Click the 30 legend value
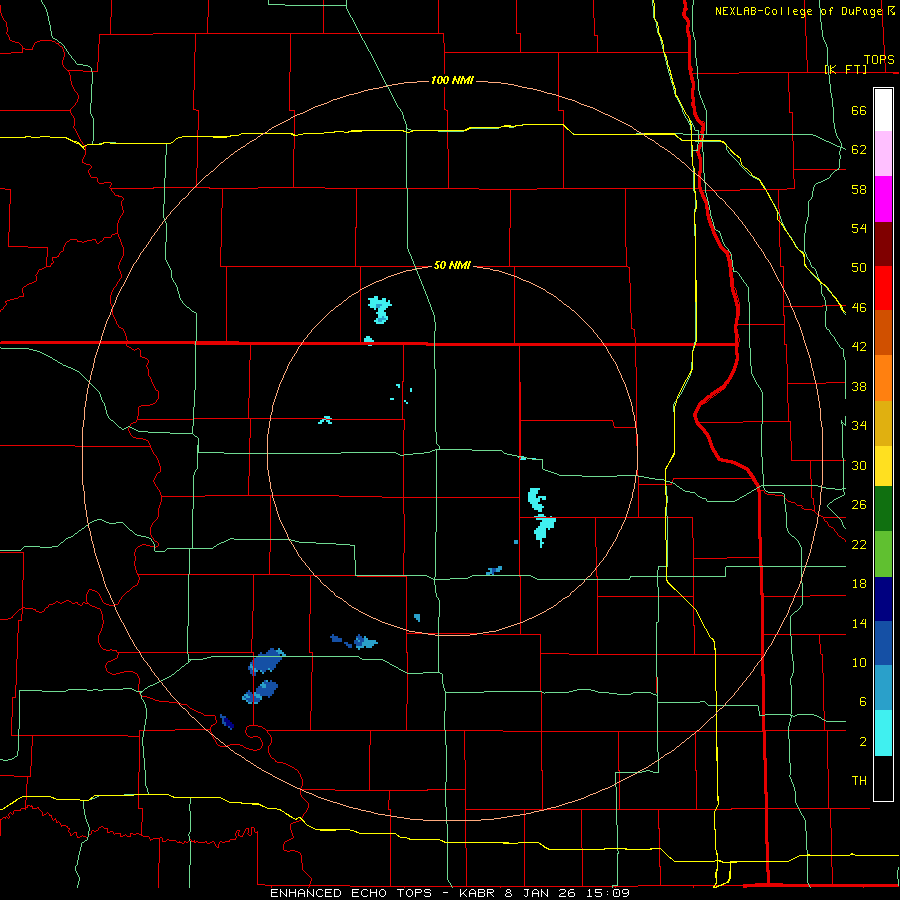Viewport: 900px width, 900px height. tap(859, 465)
